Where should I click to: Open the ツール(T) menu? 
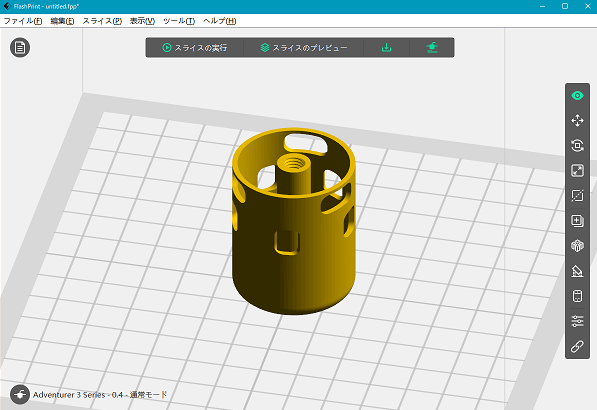tap(179, 21)
